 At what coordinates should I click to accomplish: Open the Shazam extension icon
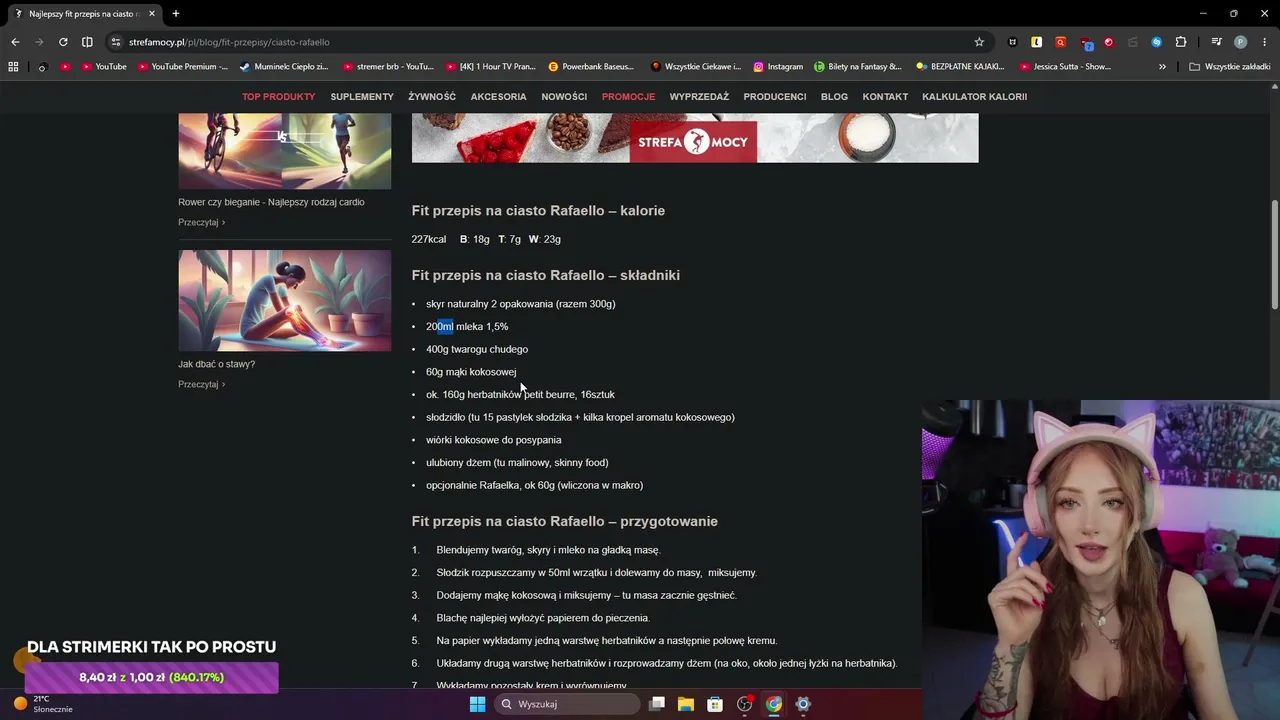(1157, 42)
